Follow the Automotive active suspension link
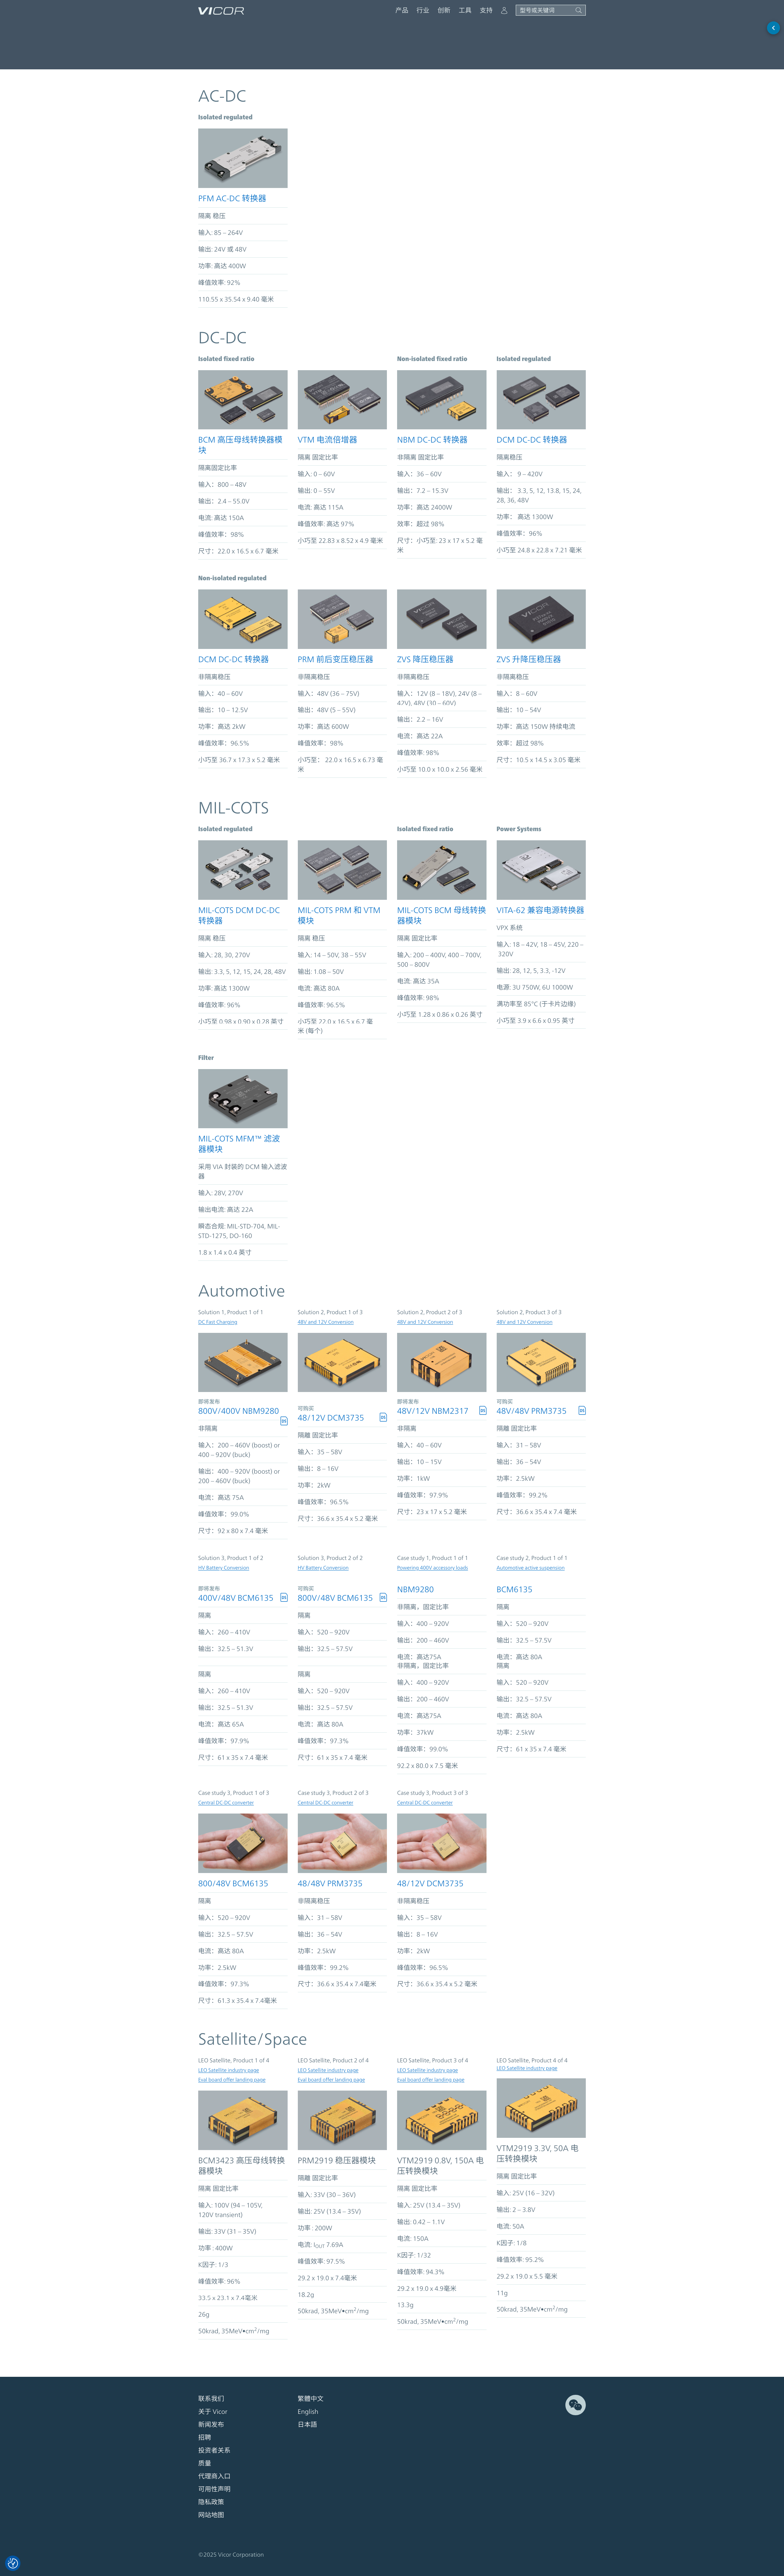 [530, 1568]
